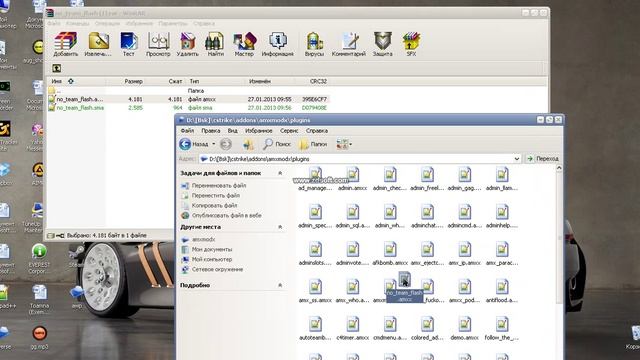The width and height of the screenshot is (640, 360).
Task: Click the Переименовать файл link
Action: 219,185
